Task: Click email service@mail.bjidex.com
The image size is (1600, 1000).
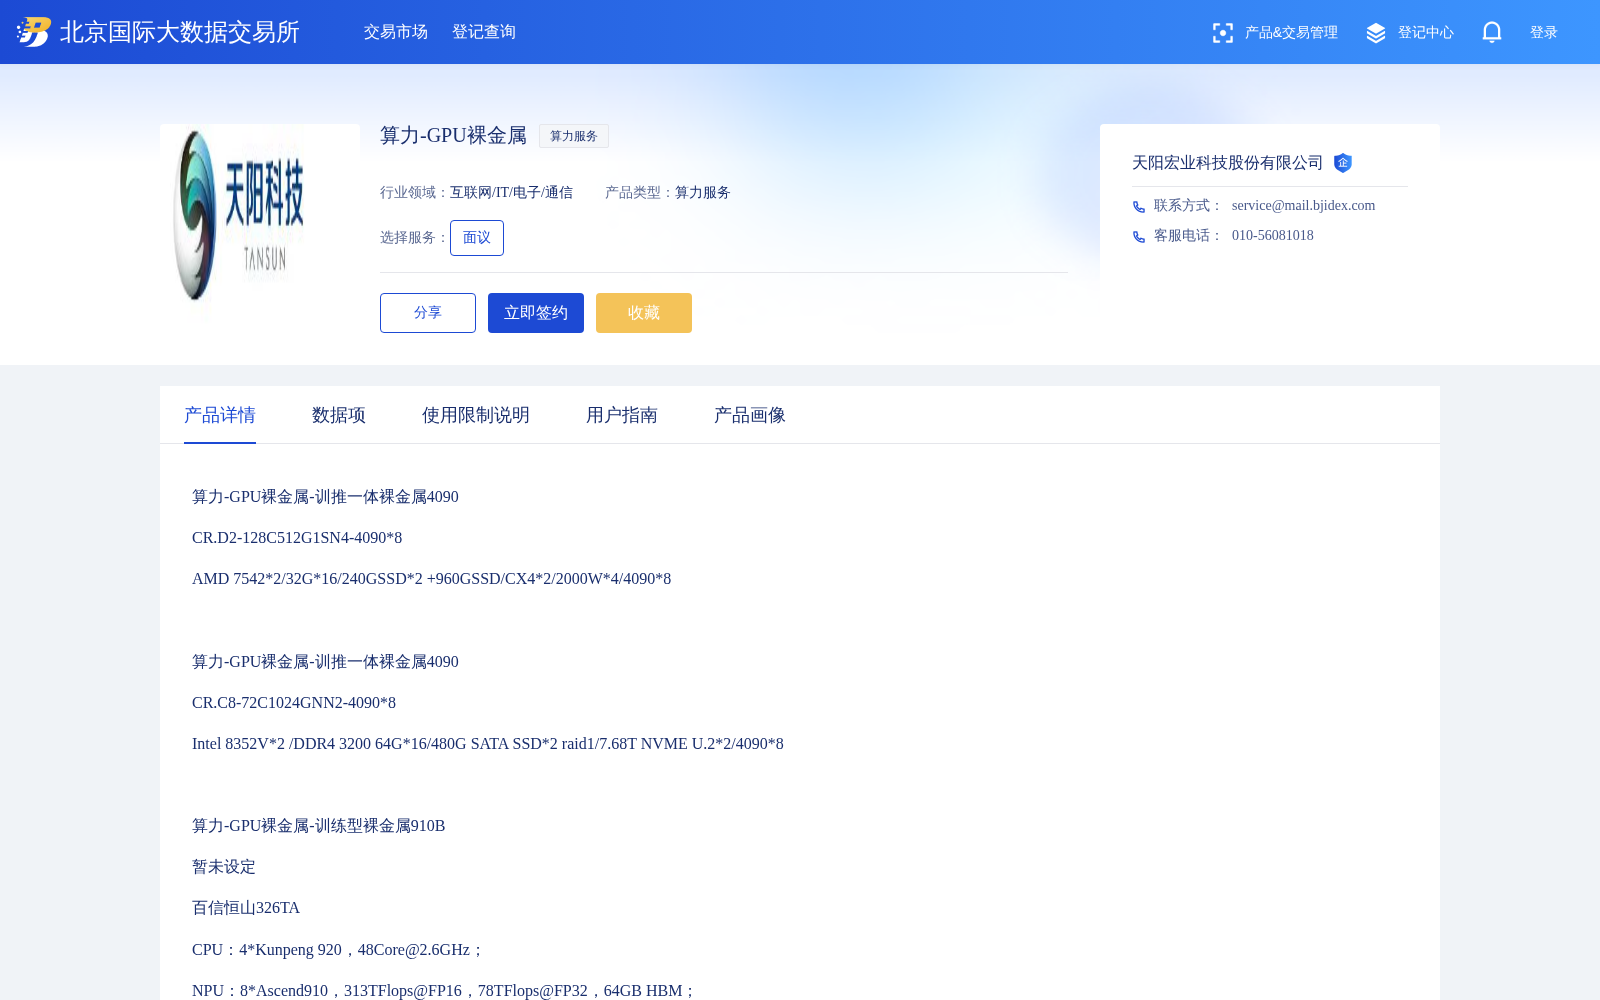Action: pyautogui.click(x=1303, y=206)
